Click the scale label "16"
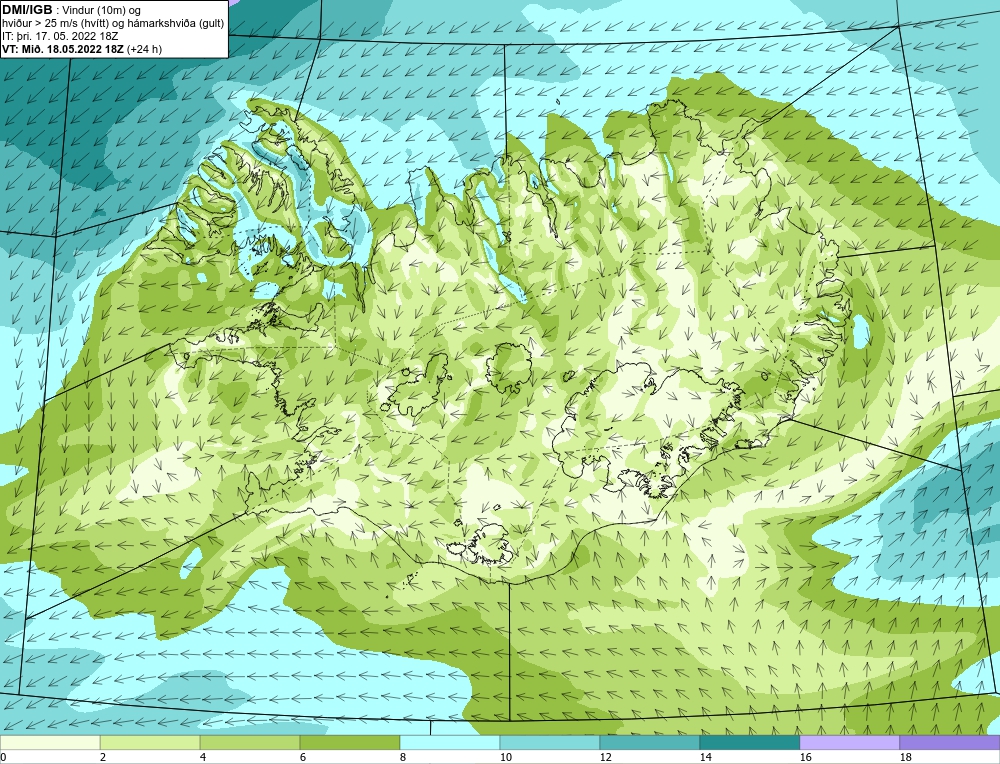The image size is (1000, 764). click(806, 757)
